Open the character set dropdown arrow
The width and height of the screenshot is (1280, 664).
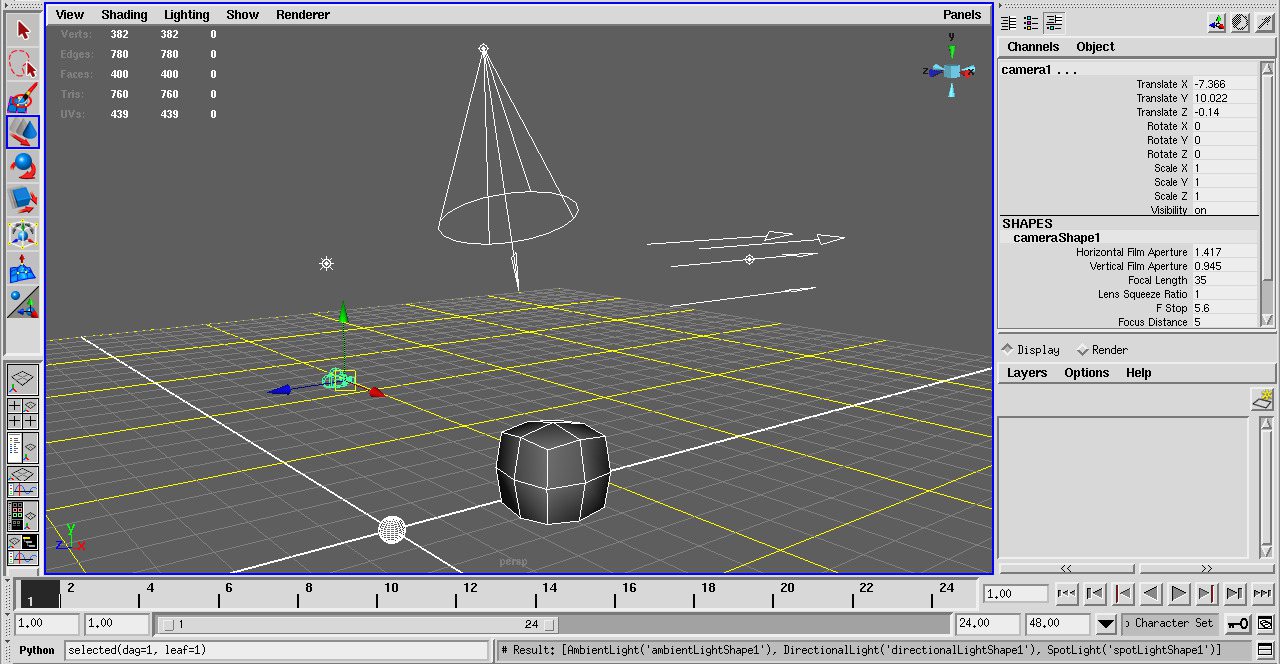click(1105, 624)
